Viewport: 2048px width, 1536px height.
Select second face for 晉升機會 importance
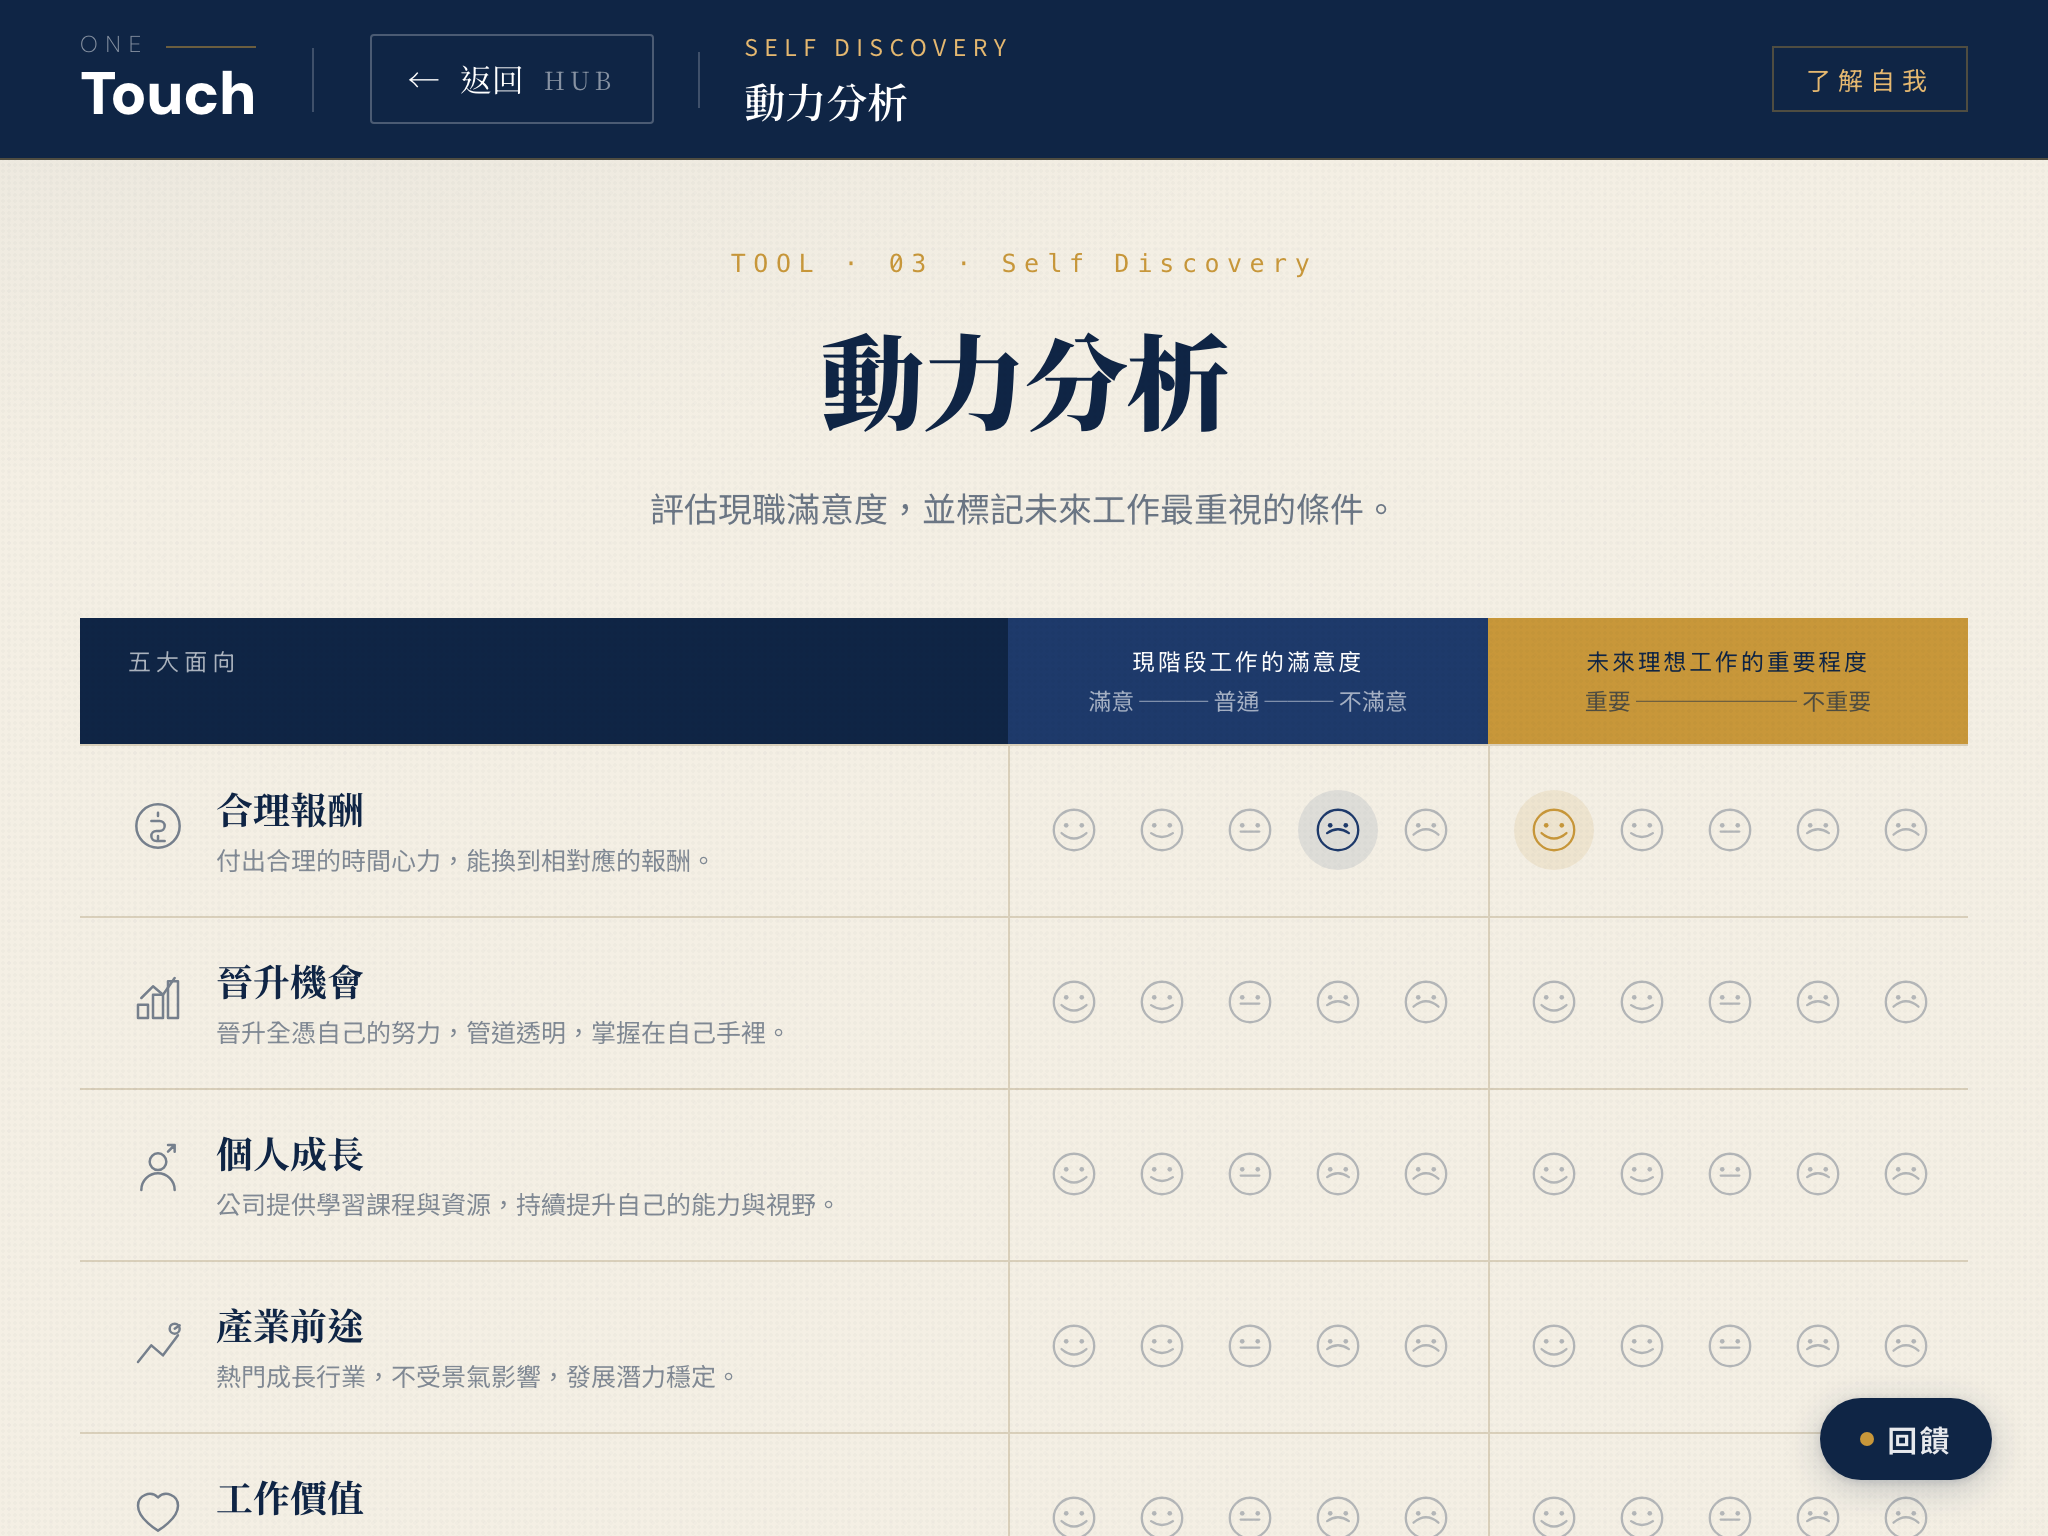click(1642, 1002)
